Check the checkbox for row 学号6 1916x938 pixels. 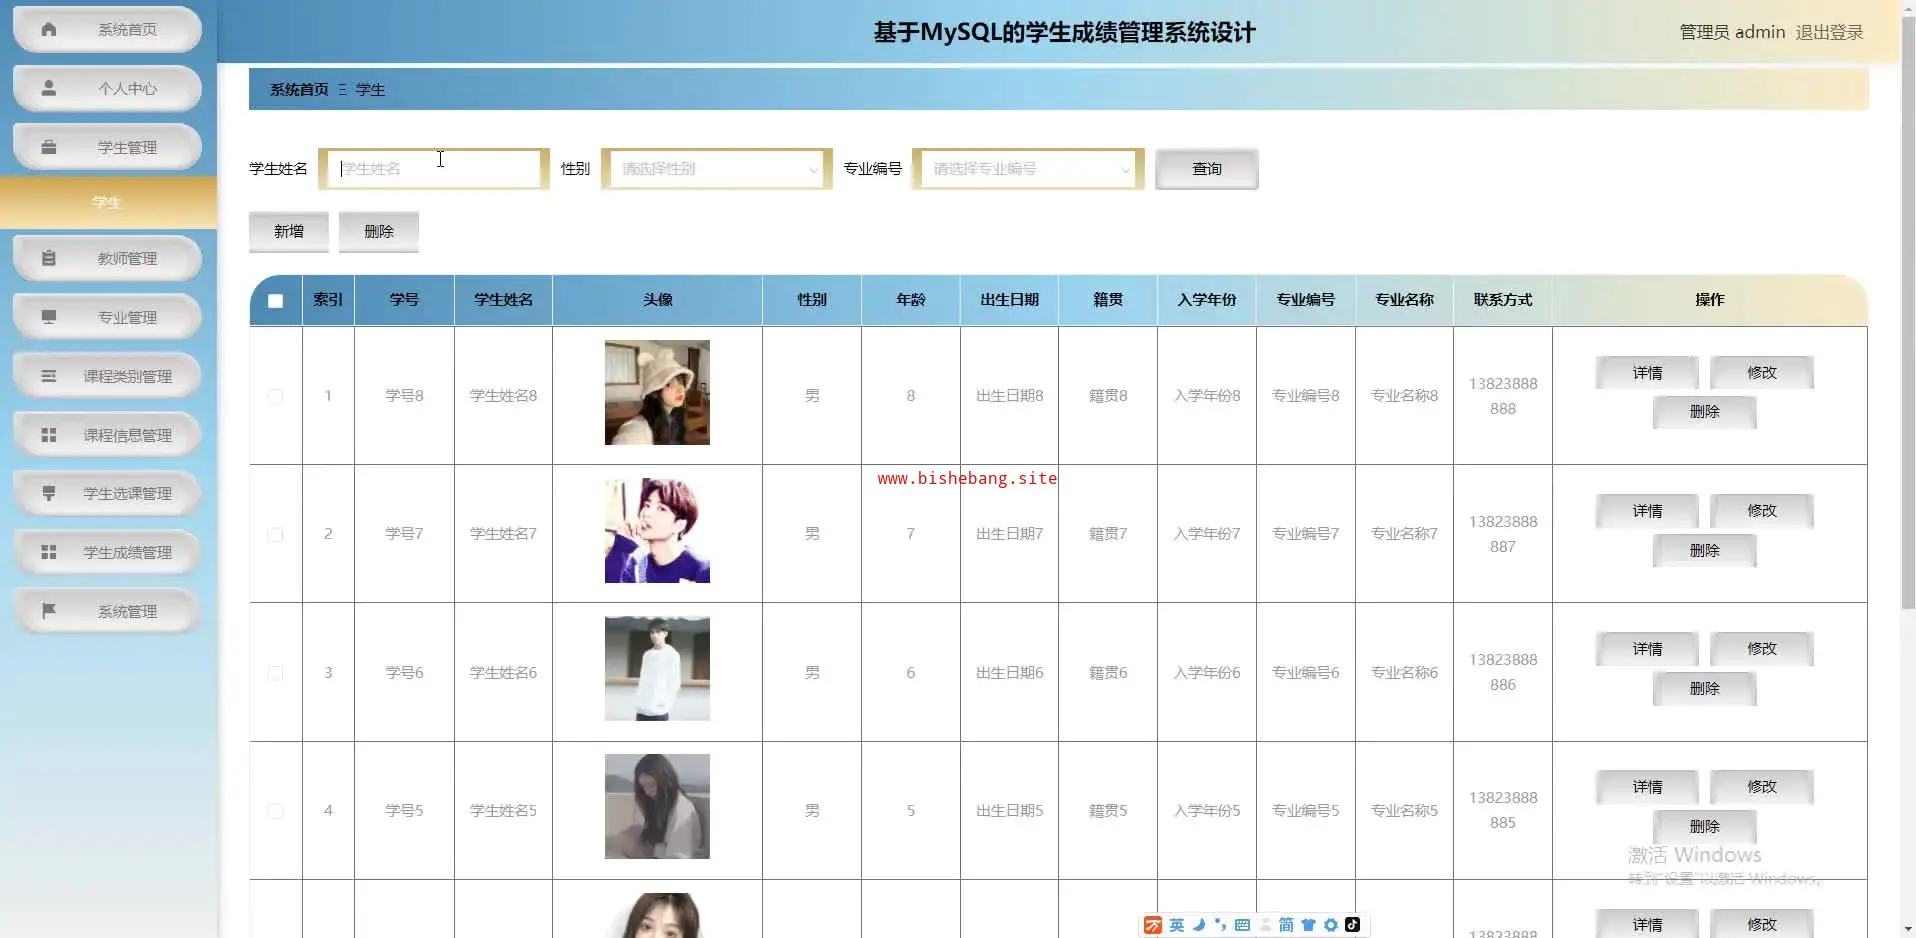pyautogui.click(x=275, y=673)
